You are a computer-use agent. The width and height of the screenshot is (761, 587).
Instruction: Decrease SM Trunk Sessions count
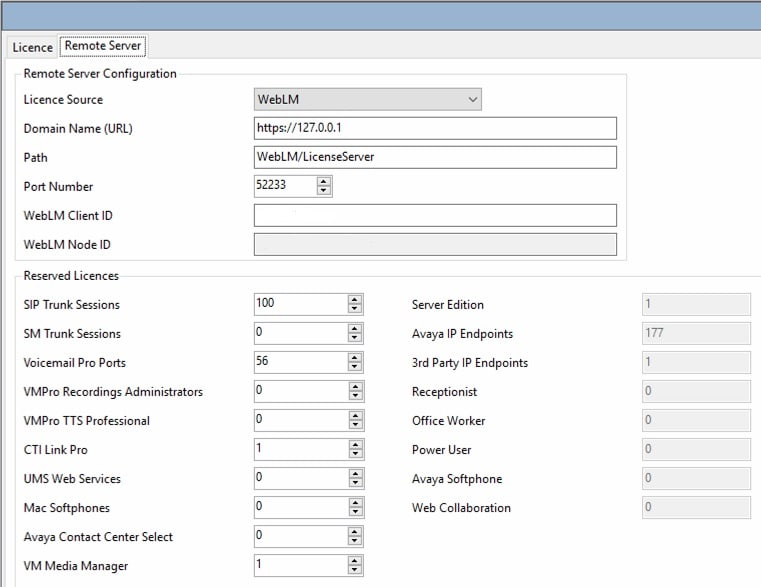(x=355, y=338)
